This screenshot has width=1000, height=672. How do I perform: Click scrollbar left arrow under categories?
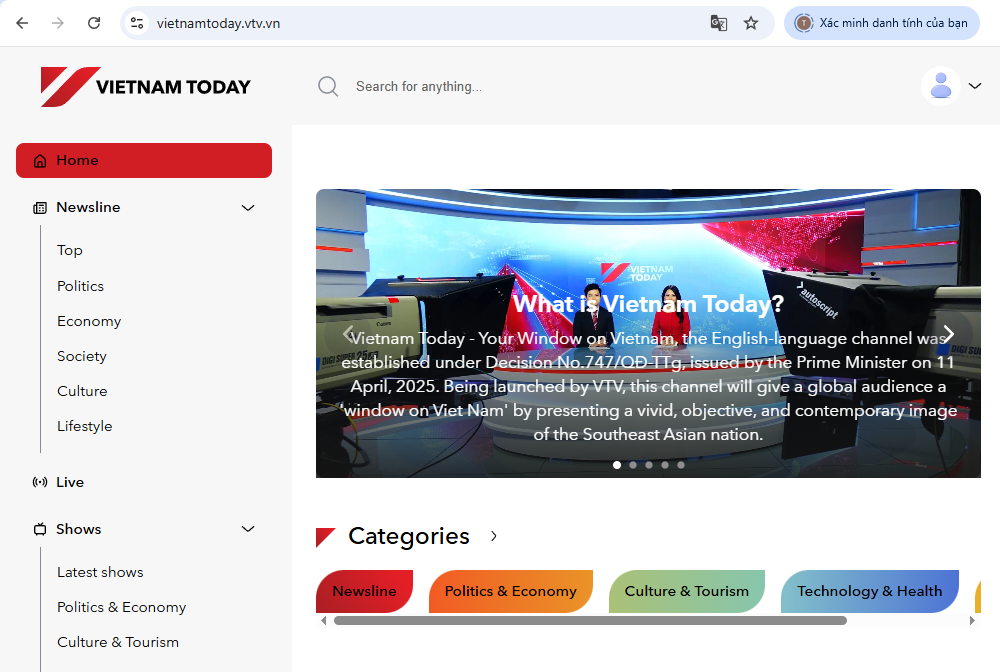point(324,620)
